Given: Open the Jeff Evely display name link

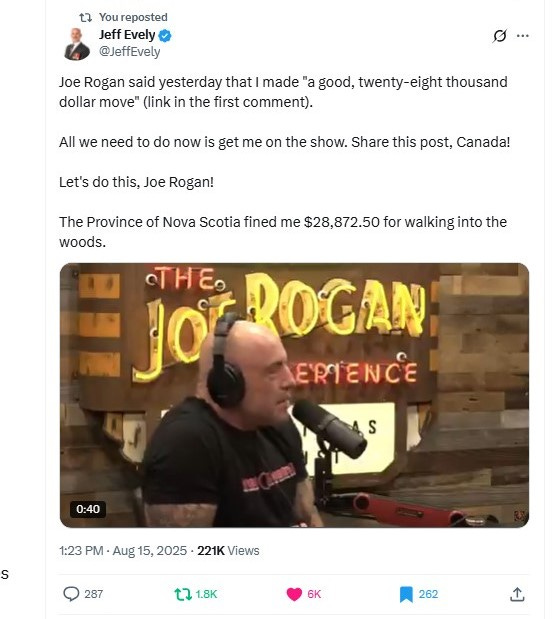Looking at the screenshot, I should pos(127,35).
